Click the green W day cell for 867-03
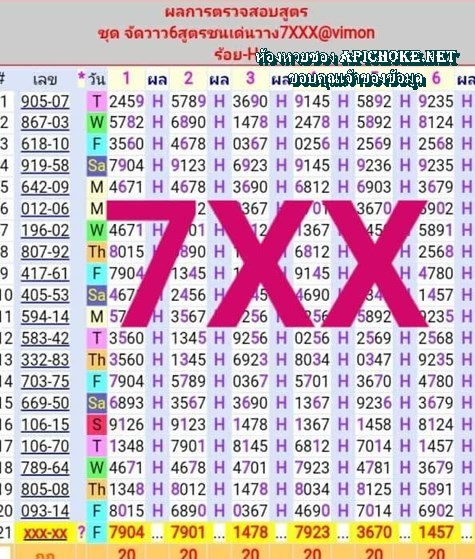 pos(97,123)
